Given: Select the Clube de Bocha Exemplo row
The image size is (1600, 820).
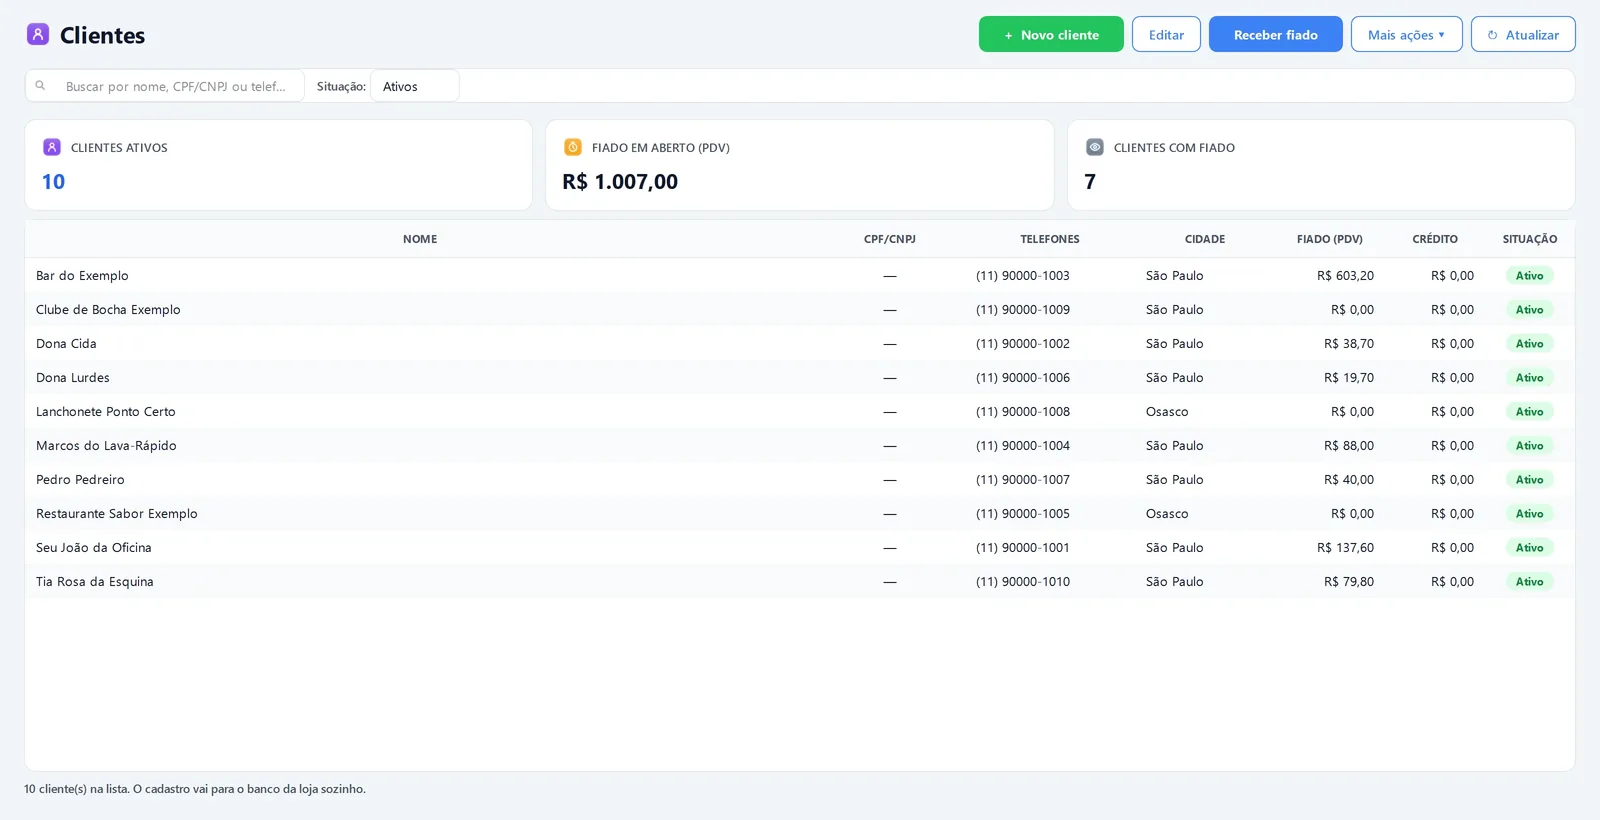Looking at the screenshot, I should coord(800,309).
